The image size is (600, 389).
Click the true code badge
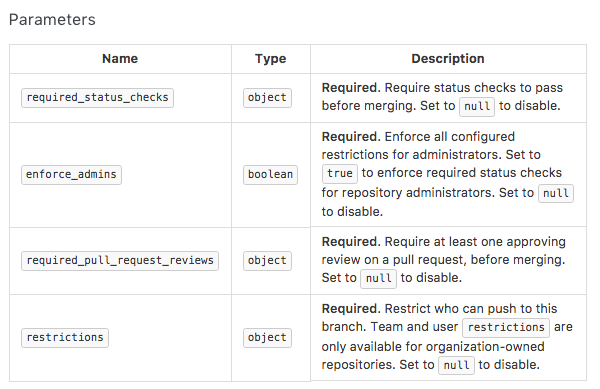[x=340, y=173]
